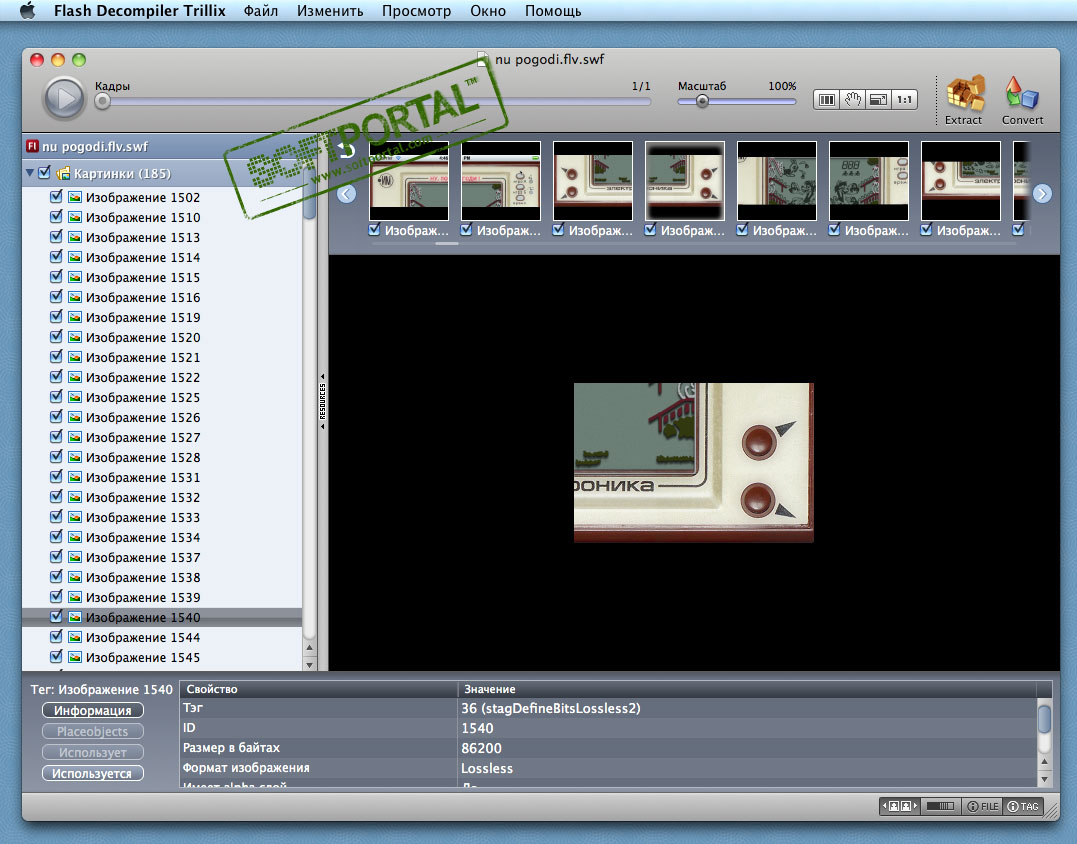Uncheck Изображение 1538 checkbox
The image size is (1077, 844).
pyautogui.click(x=56, y=576)
